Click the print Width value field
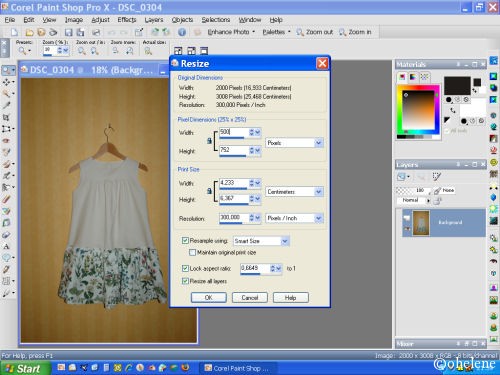The height and width of the screenshot is (375, 500). pos(234,183)
